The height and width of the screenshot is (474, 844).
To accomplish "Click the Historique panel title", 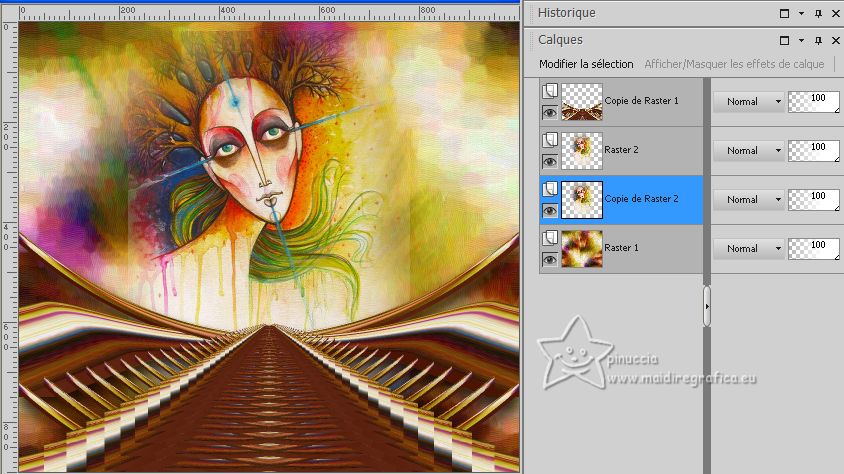I will tap(566, 12).
